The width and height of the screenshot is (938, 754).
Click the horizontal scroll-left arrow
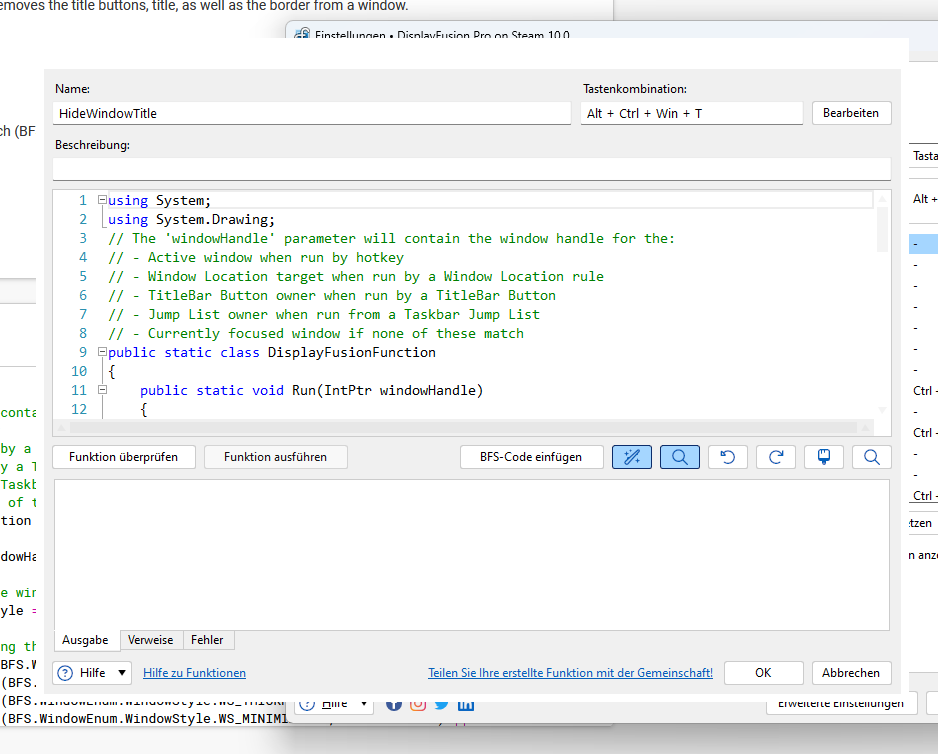(61, 428)
